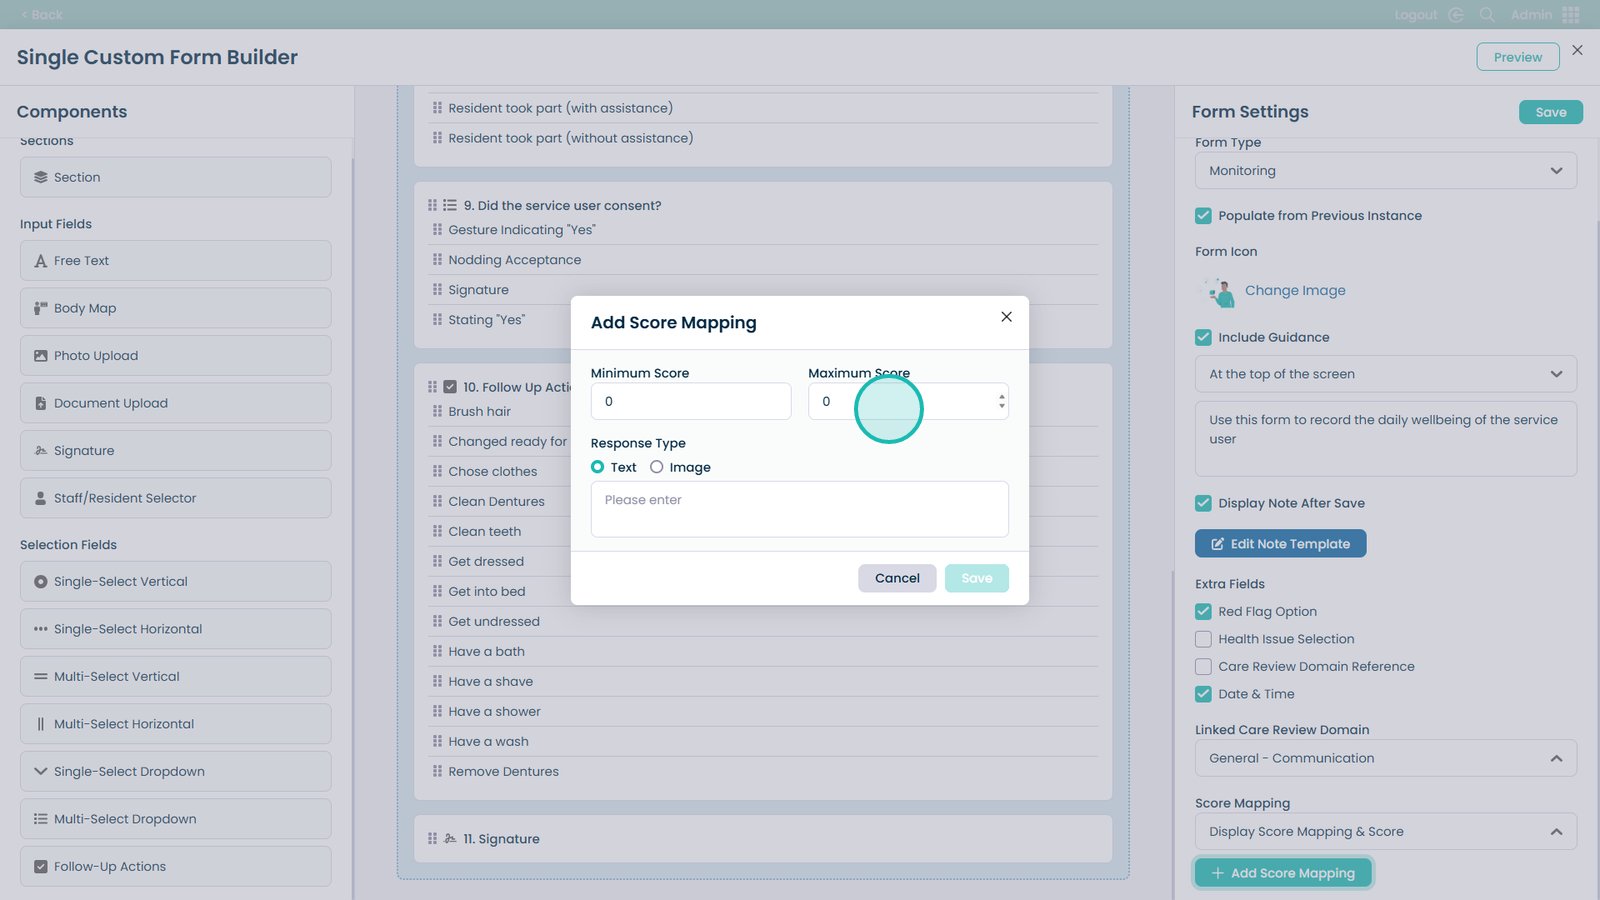Enable the Health Issue Selection checkbox
Viewport: 1600px width, 900px height.
(1203, 639)
